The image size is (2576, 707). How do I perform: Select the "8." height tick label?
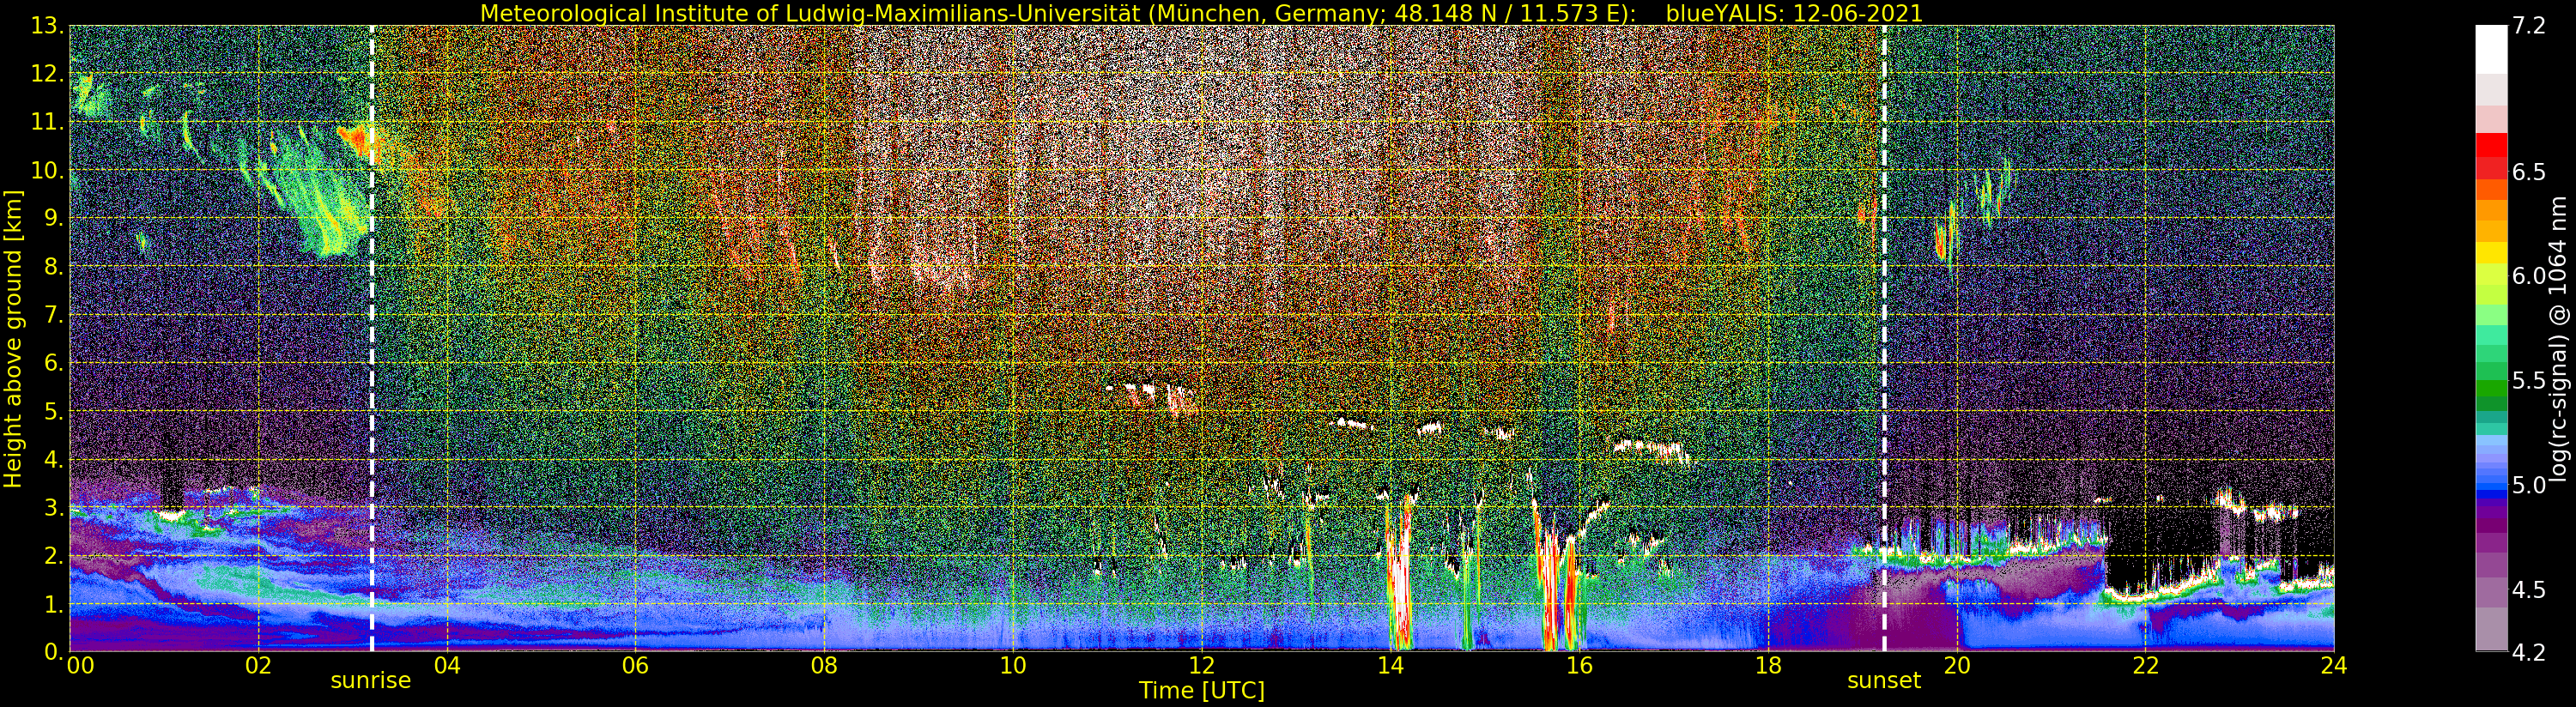54,267
